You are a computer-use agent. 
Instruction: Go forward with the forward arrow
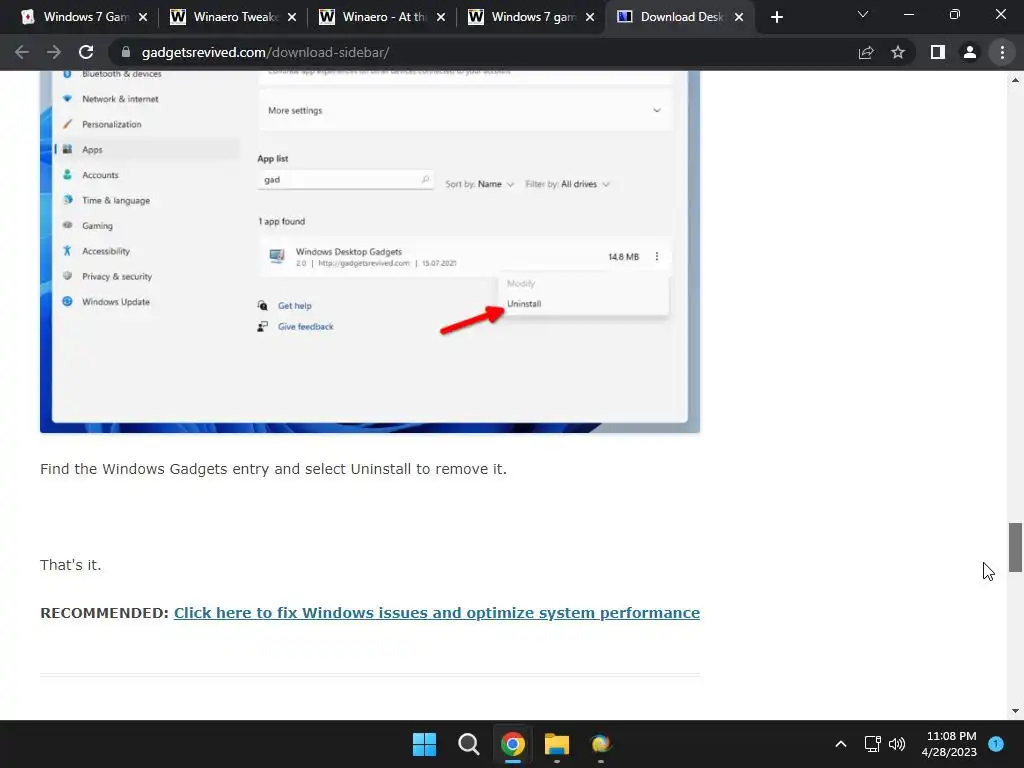54,52
